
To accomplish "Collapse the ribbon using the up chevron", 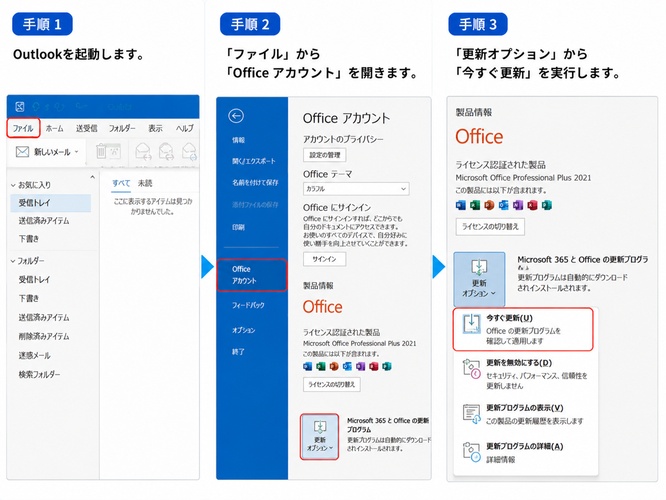I will pyautogui.click(x=92, y=177).
